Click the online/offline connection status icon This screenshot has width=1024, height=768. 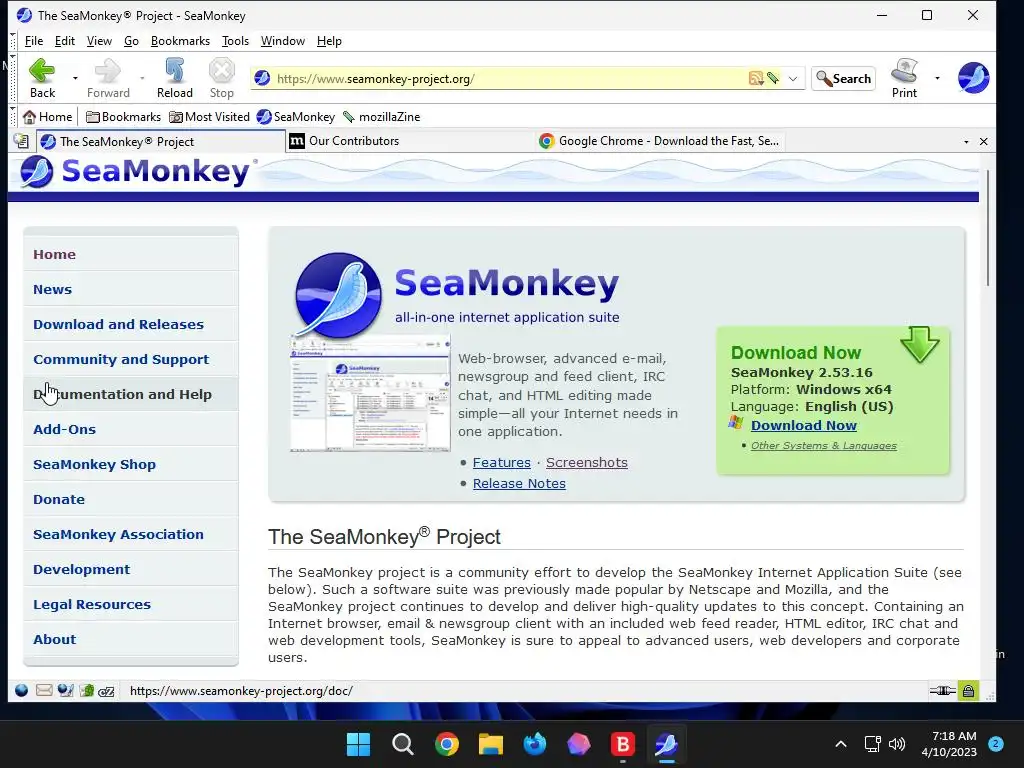click(x=942, y=690)
